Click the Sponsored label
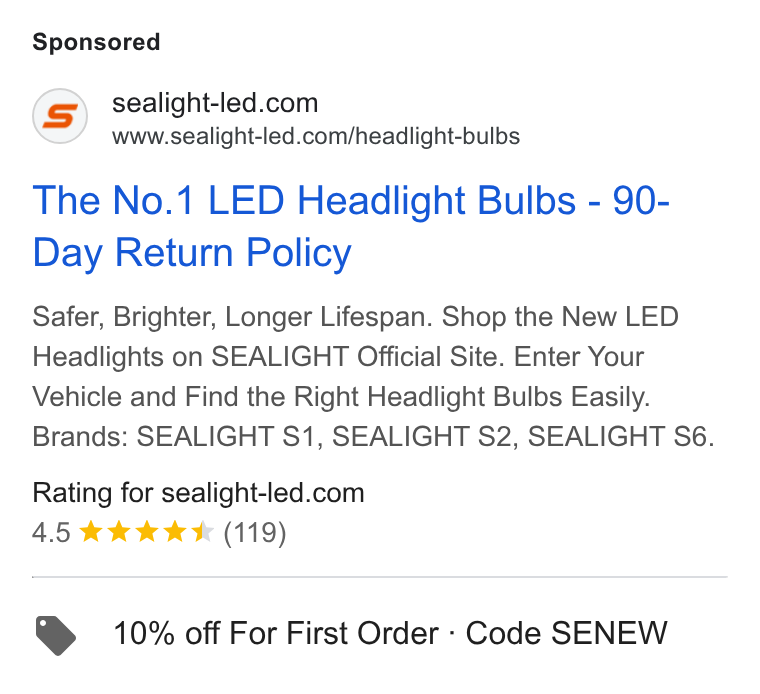This screenshot has height=694, width=760. point(96,42)
